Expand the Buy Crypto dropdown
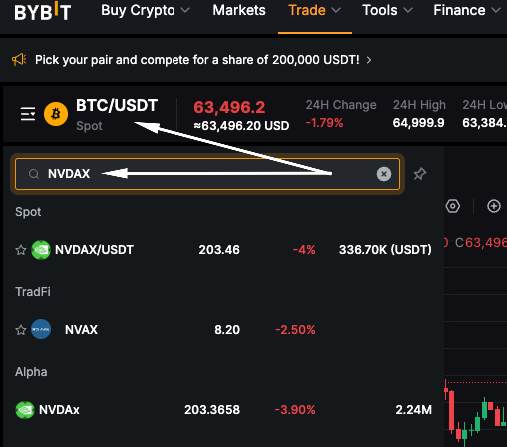 pos(145,10)
